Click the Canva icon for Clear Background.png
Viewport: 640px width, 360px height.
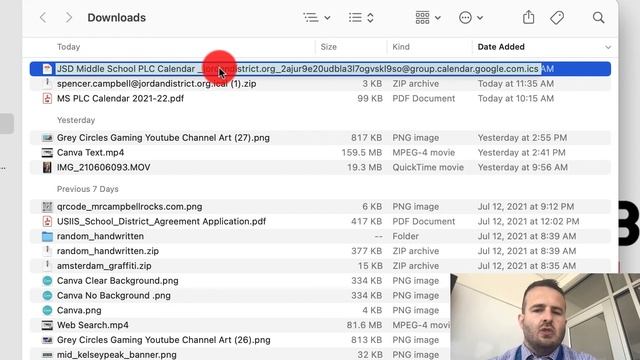[x=47, y=281]
